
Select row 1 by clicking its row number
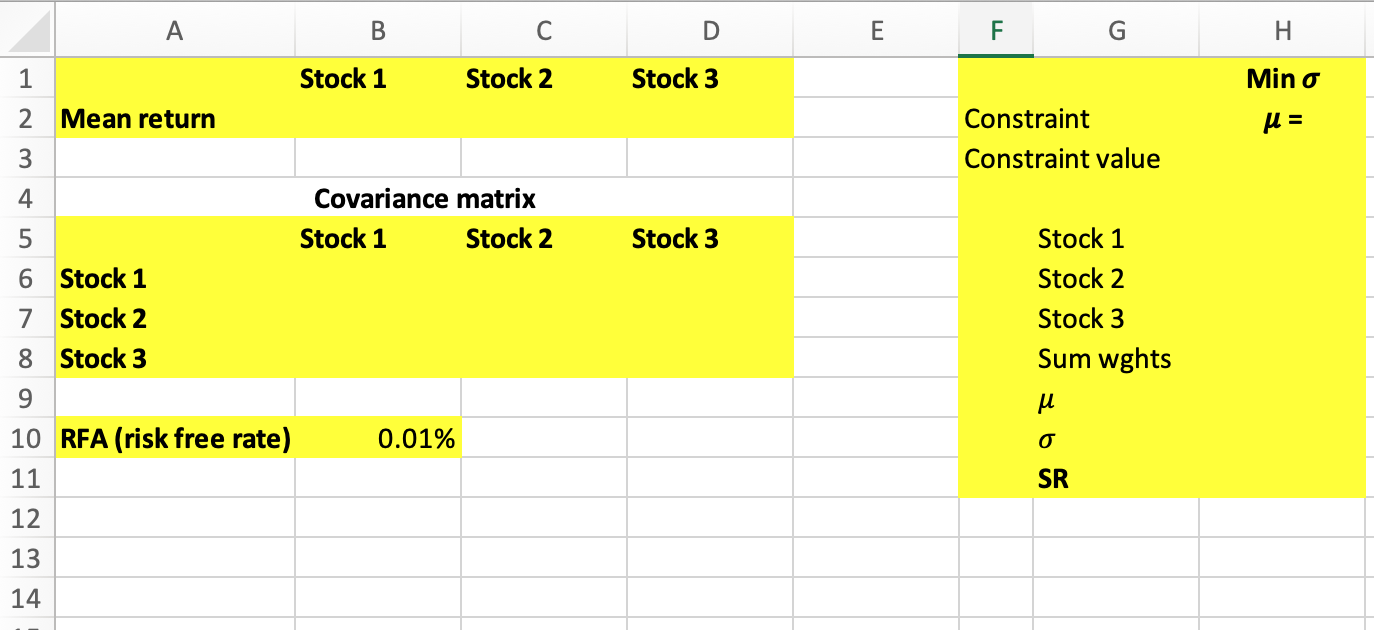[x=27, y=78]
